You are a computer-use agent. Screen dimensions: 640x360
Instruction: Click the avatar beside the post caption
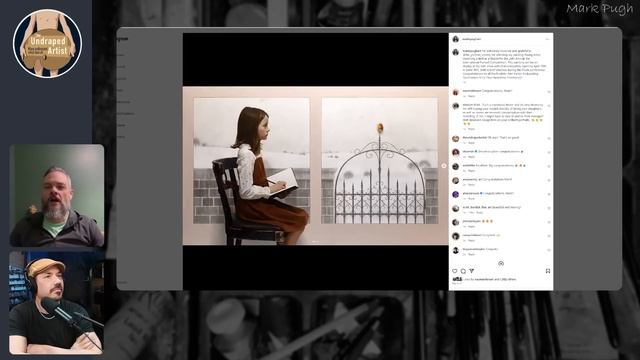[x=456, y=52]
